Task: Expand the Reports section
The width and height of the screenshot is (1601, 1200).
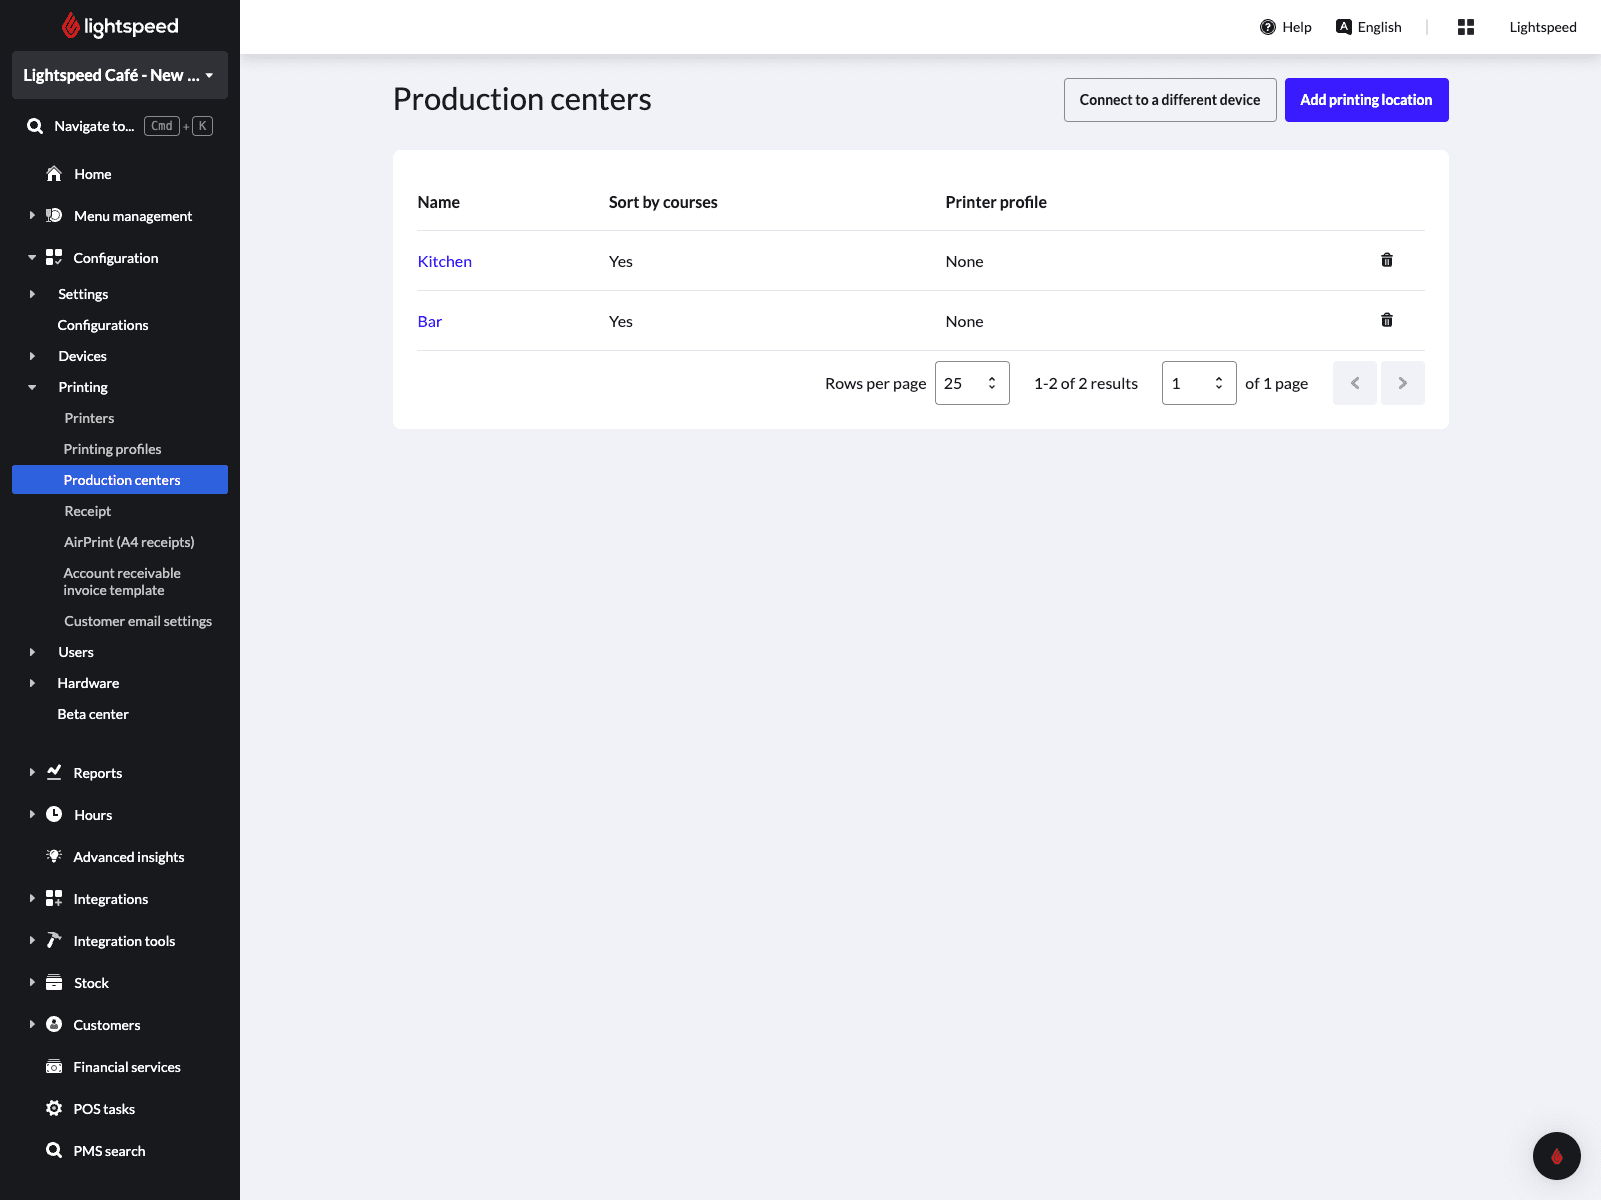Action: tap(32, 773)
